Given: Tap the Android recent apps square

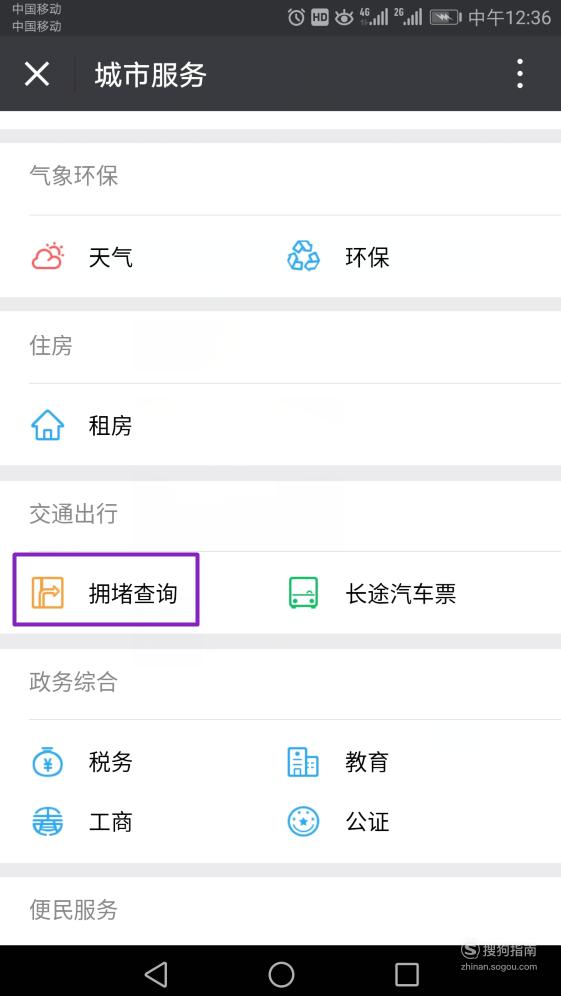Looking at the screenshot, I should [x=407, y=973].
